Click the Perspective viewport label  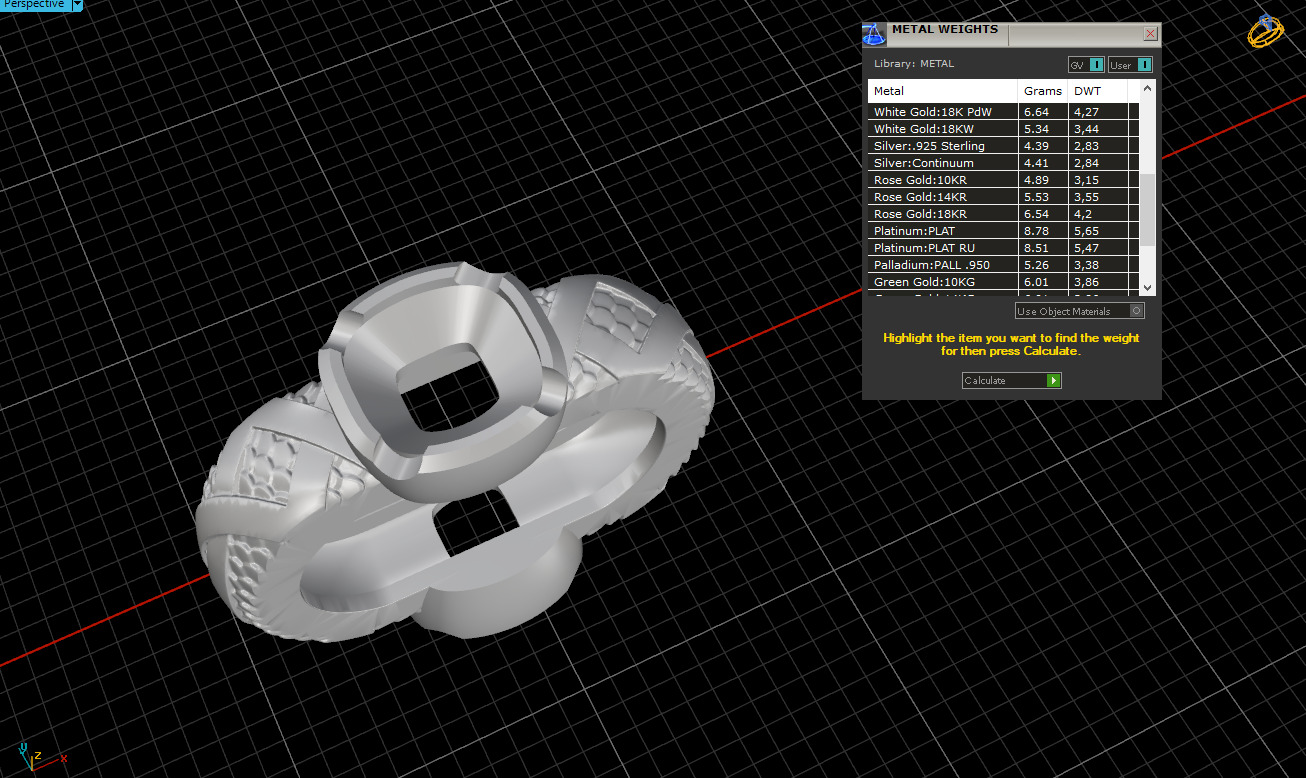pyautogui.click(x=34, y=5)
